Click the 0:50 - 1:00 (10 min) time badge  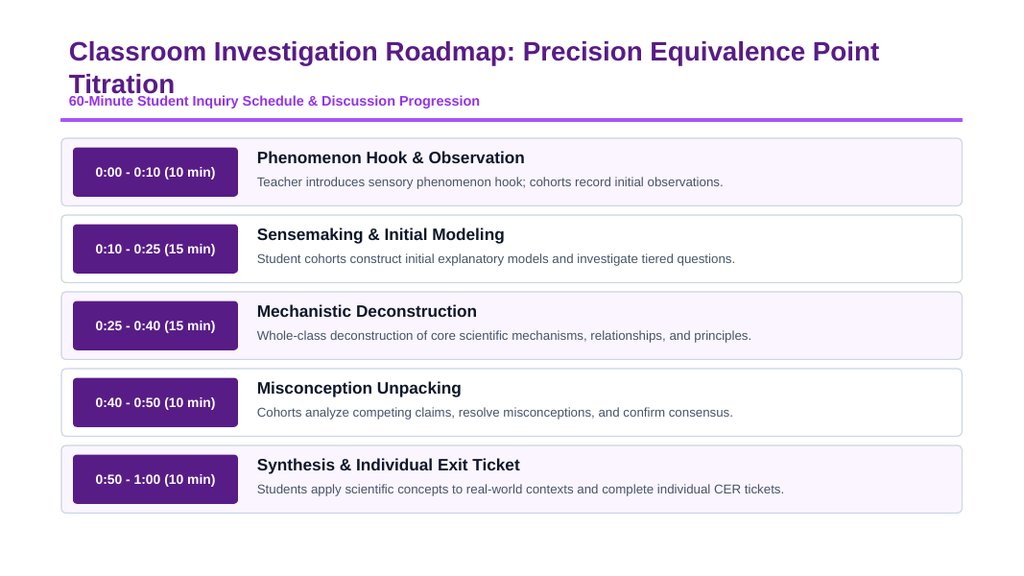click(x=155, y=479)
